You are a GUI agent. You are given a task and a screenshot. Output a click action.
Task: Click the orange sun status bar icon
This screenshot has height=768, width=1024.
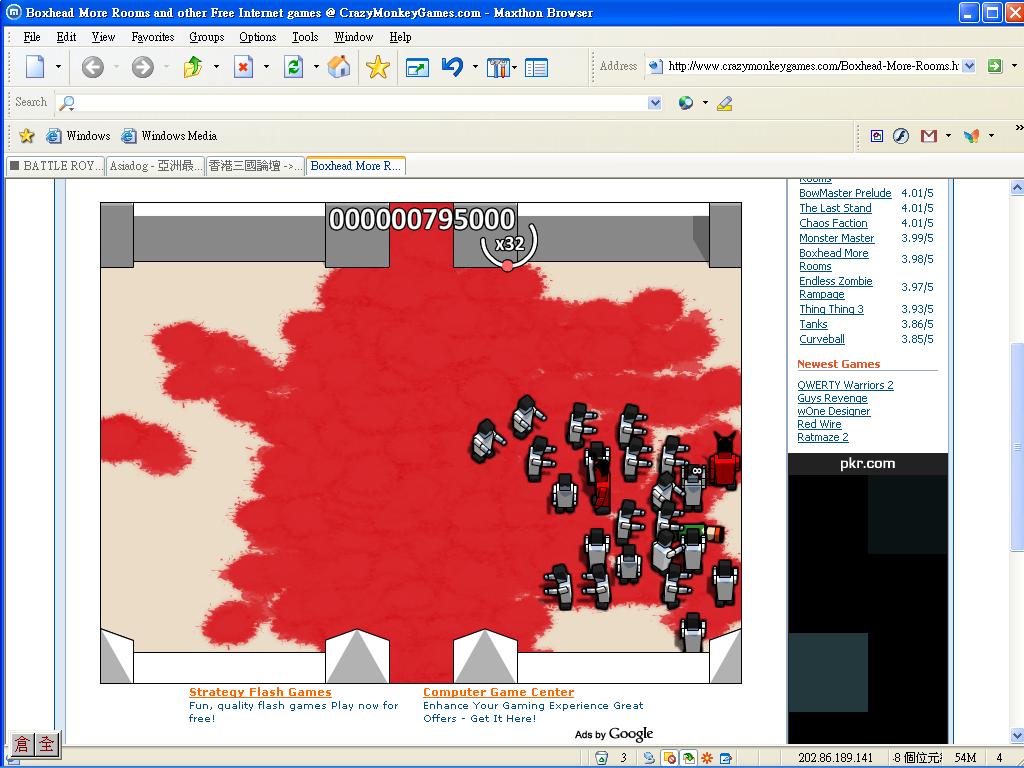point(707,758)
